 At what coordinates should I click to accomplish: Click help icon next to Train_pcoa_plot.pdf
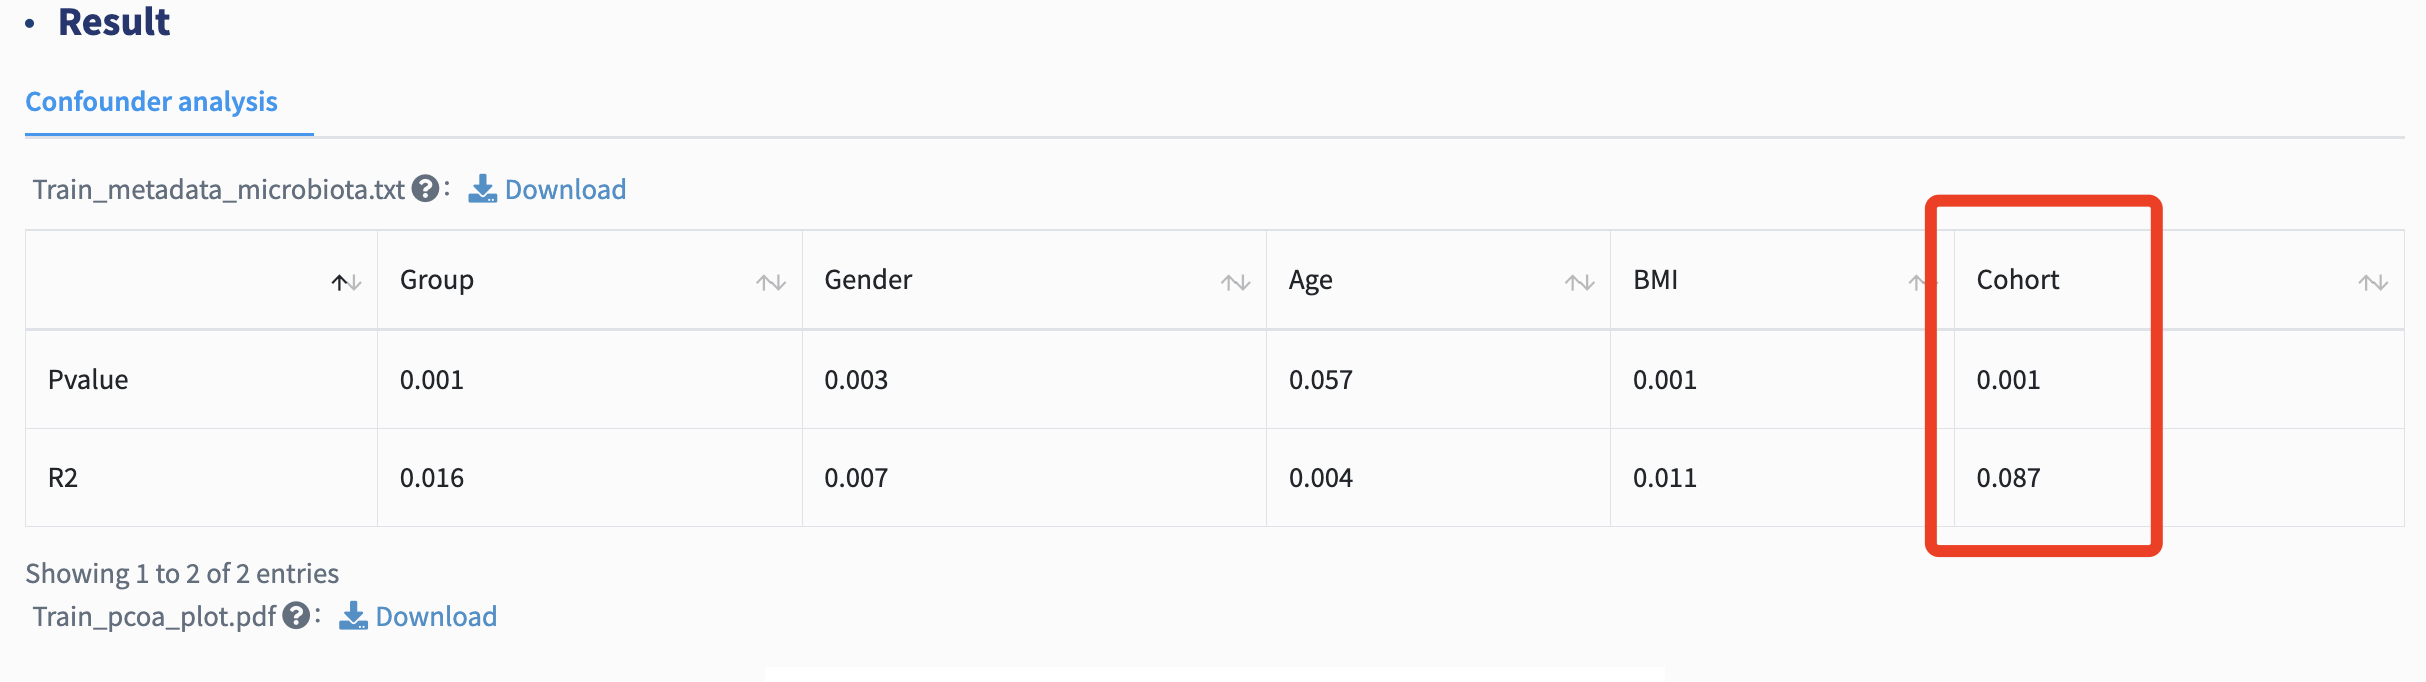point(296,616)
